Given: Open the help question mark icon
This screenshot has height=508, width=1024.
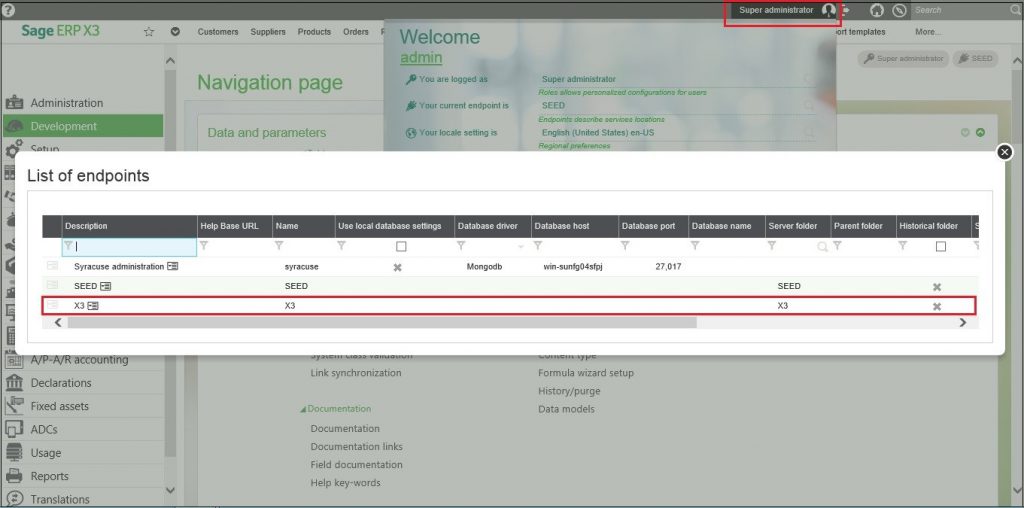Looking at the screenshot, I should (x=8, y=10).
